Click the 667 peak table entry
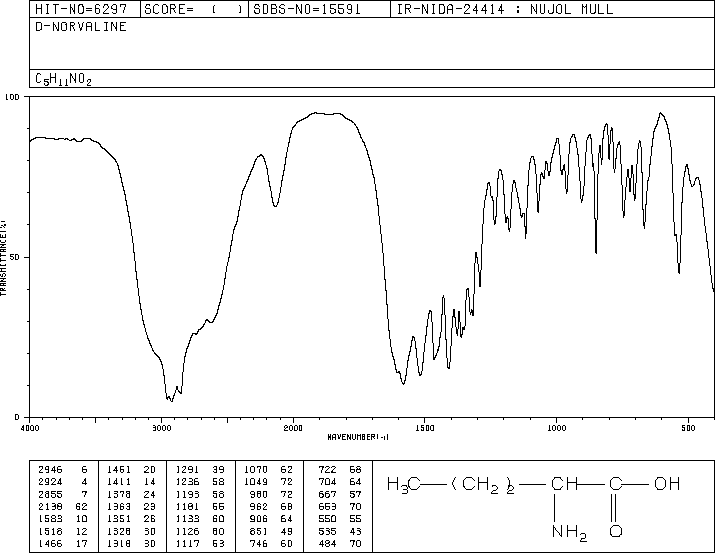Image resolution: width=715 pixels, height=553 pixels. coord(327,494)
